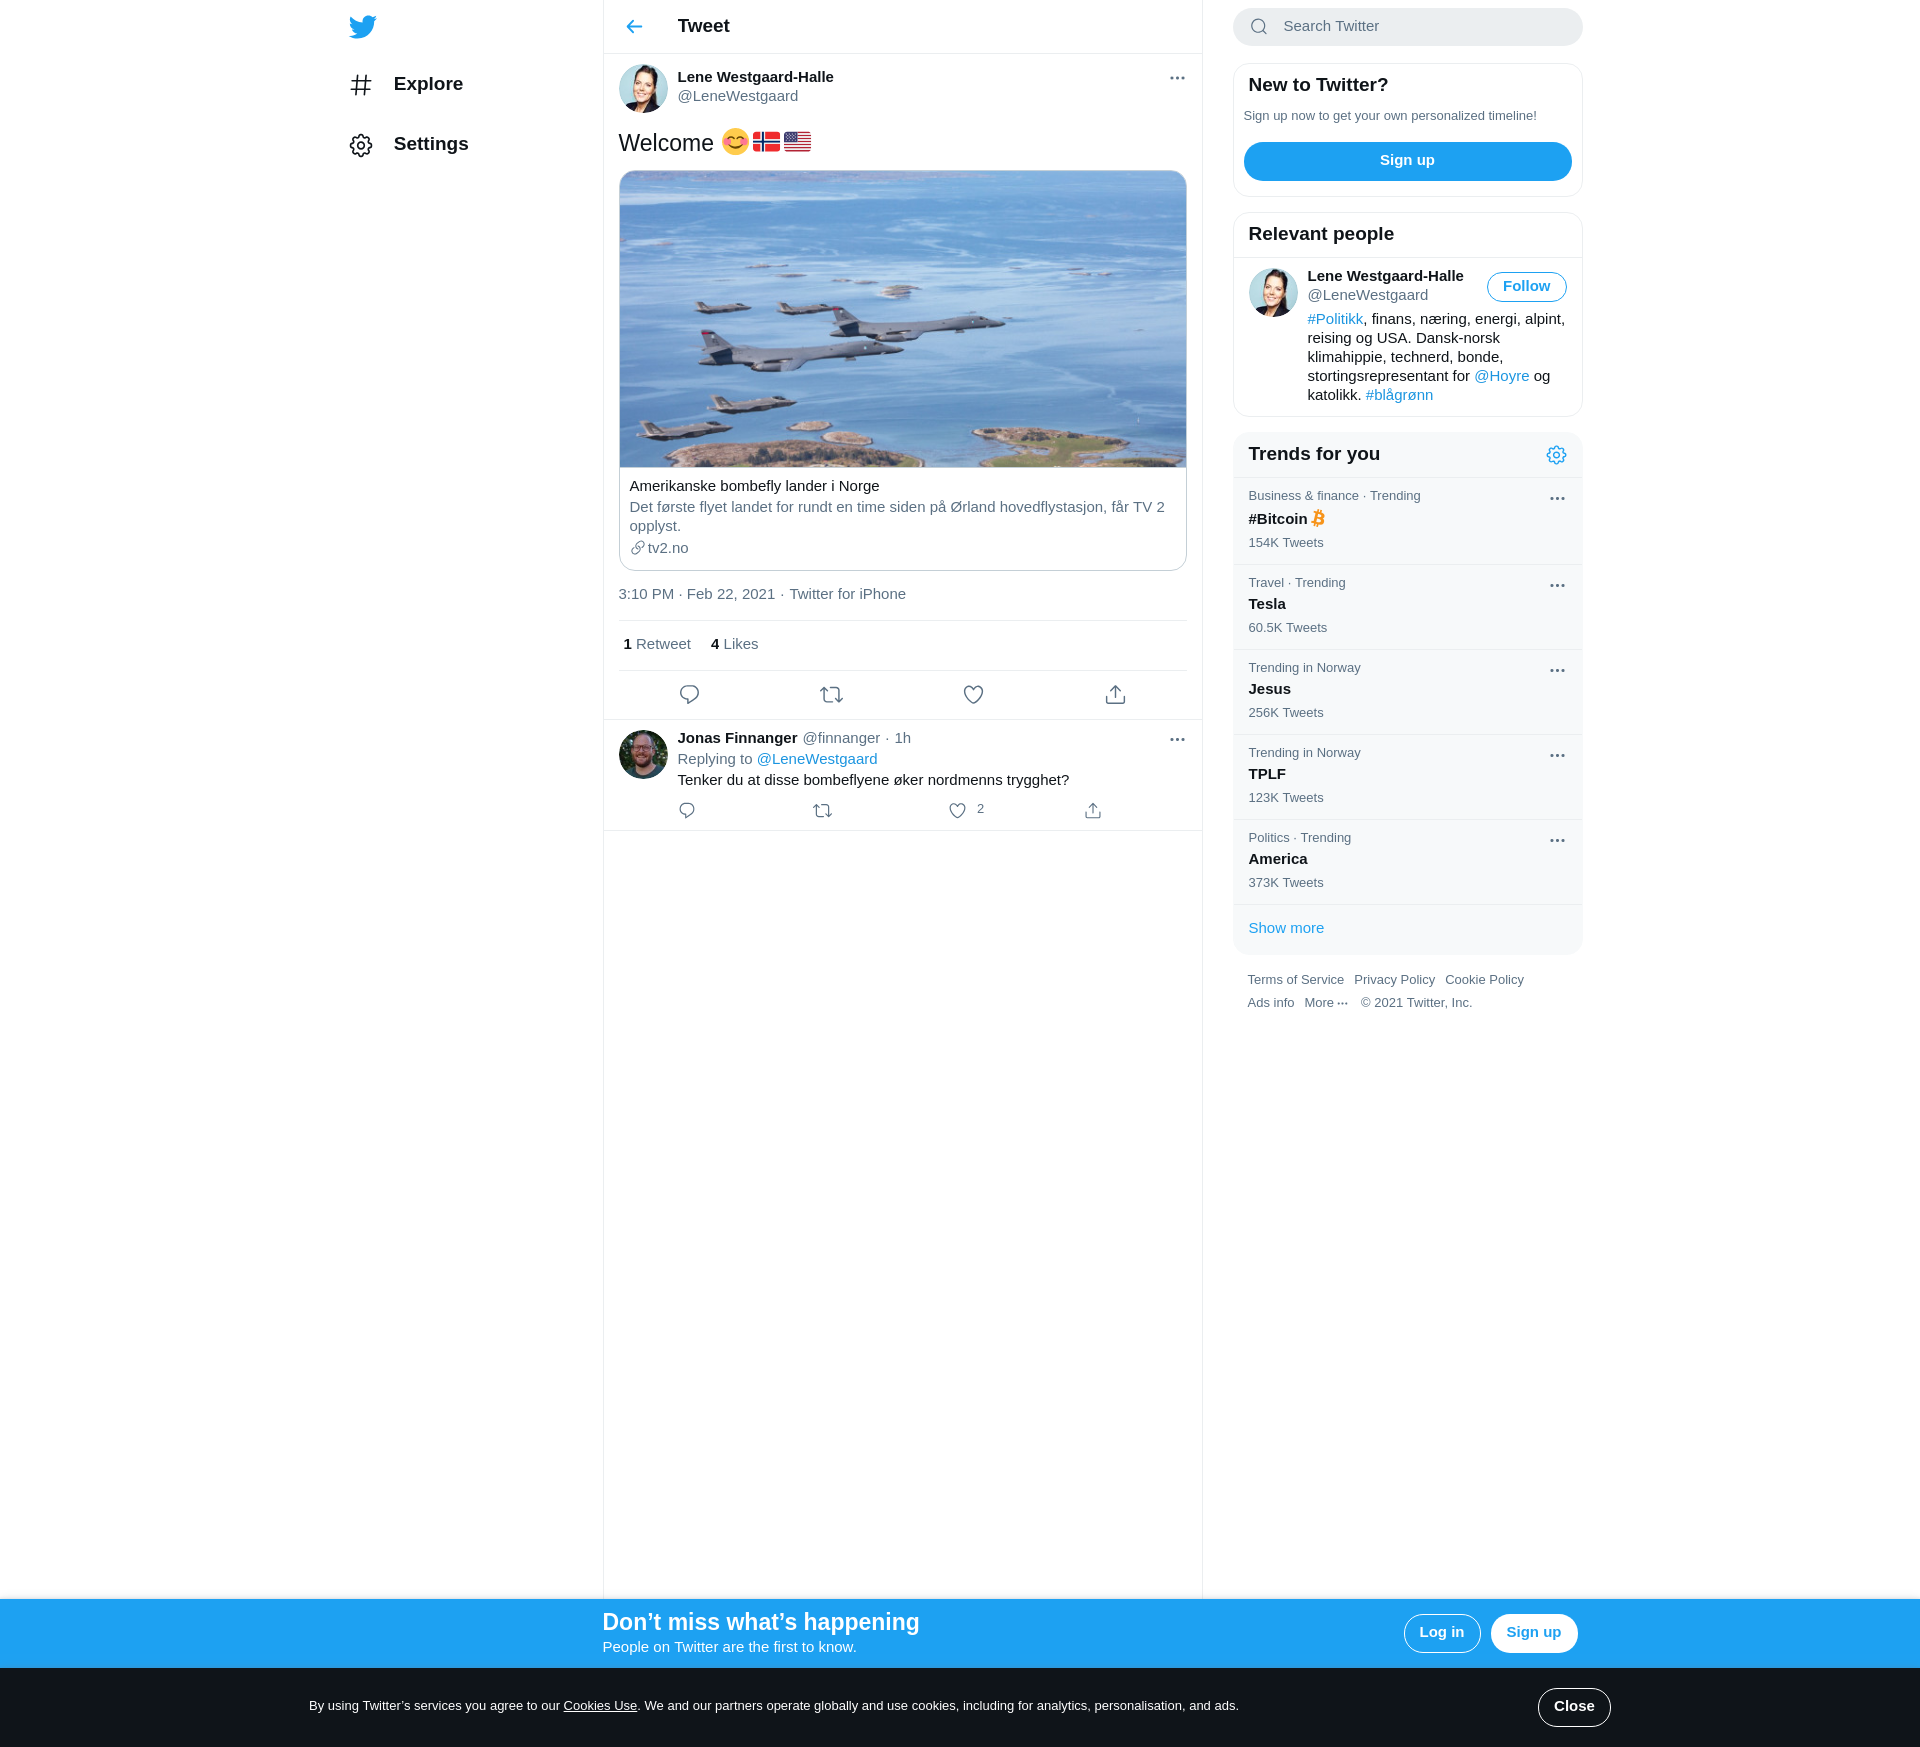The width and height of the screenshot is (1920, 1747).
Task: Like the main Welcome tweet
Action: 973,694
